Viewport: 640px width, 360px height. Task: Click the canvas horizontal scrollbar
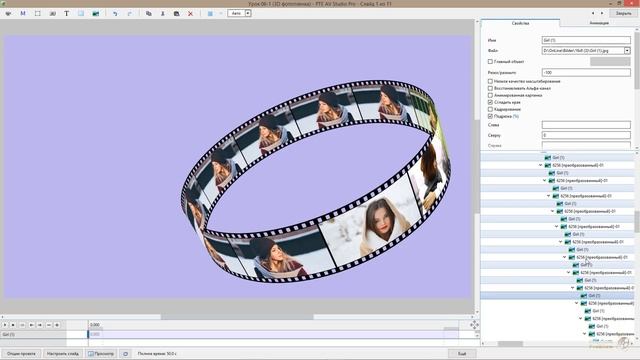(x=237, y=317)
